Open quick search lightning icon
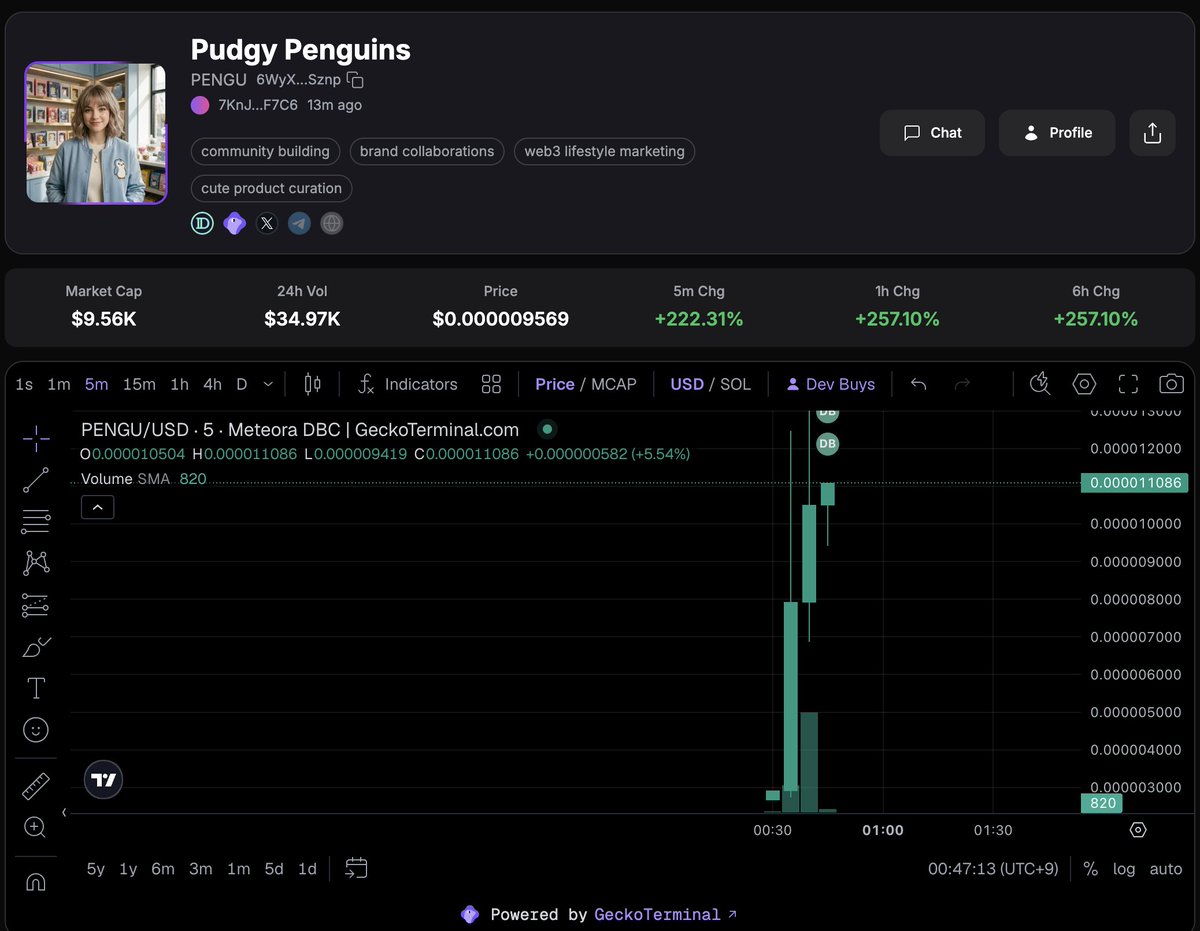Screen dimensions: 1200x931 (1040, 384)
